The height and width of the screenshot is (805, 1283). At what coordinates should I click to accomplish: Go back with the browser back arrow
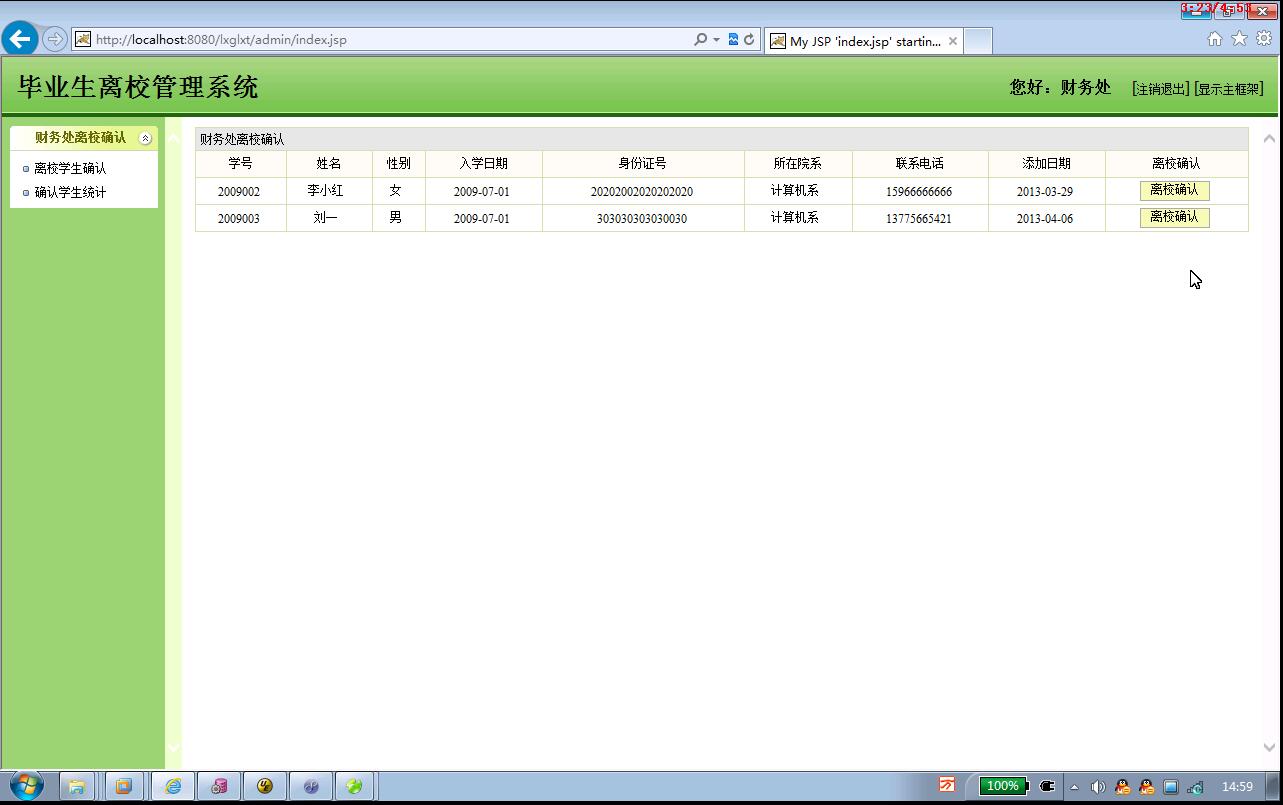click(20, 39)
